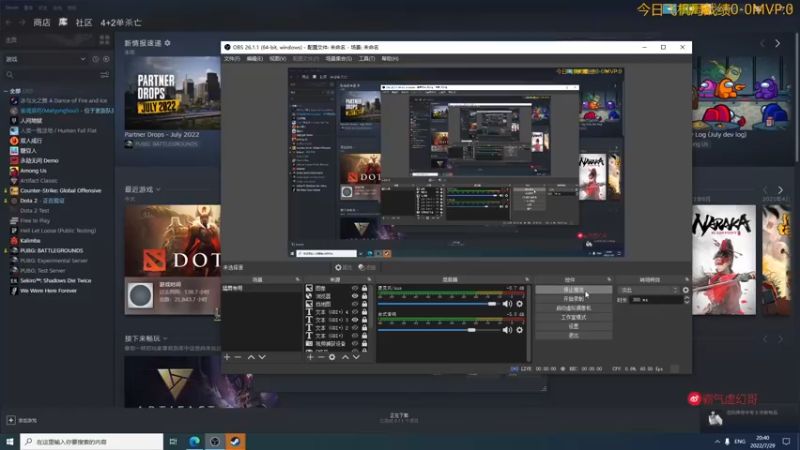Enable 工作室模式 studio mode button

tap(573, 317)
